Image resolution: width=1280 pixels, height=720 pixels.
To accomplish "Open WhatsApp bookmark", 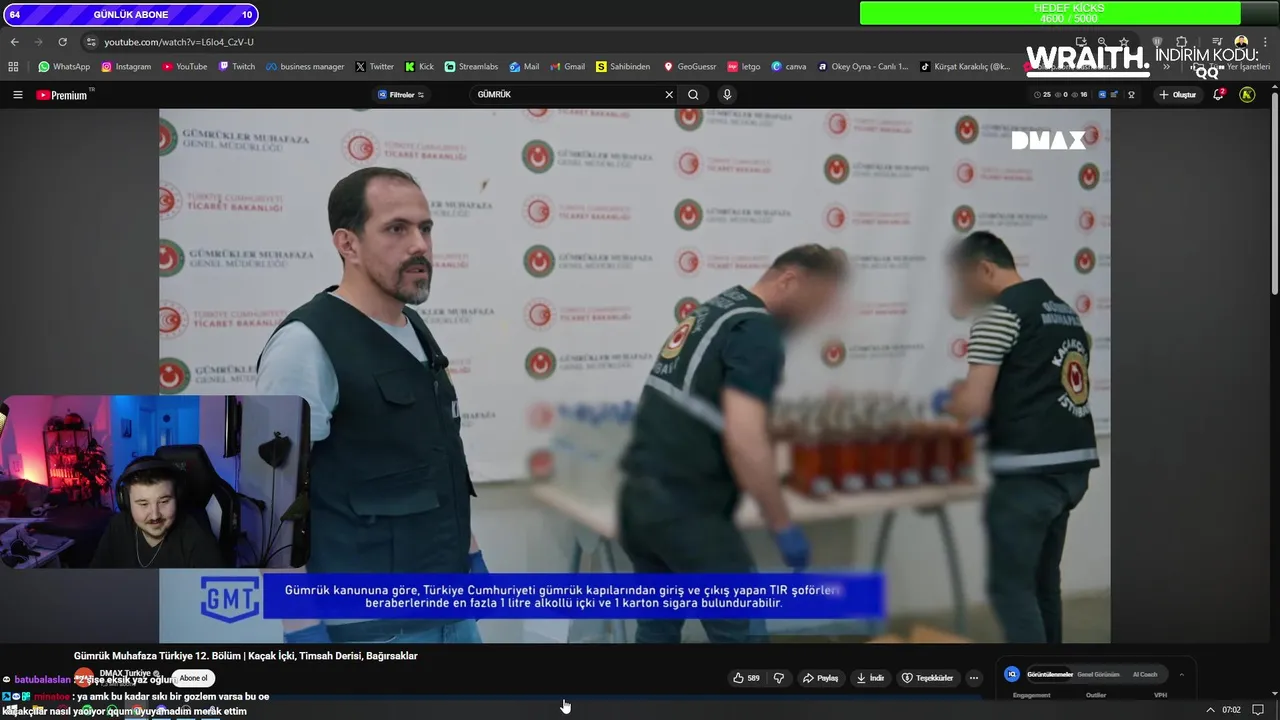I will coord(64,67).
